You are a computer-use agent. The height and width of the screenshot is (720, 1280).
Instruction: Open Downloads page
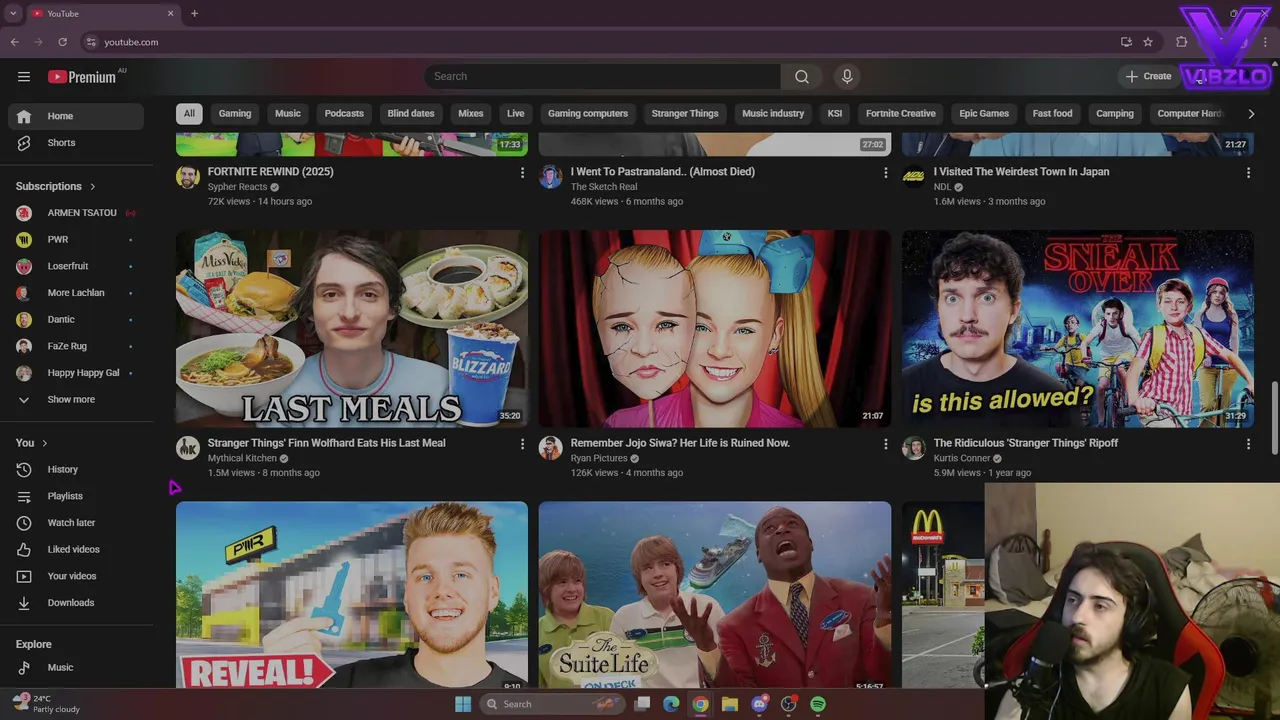tap(76, 603)
